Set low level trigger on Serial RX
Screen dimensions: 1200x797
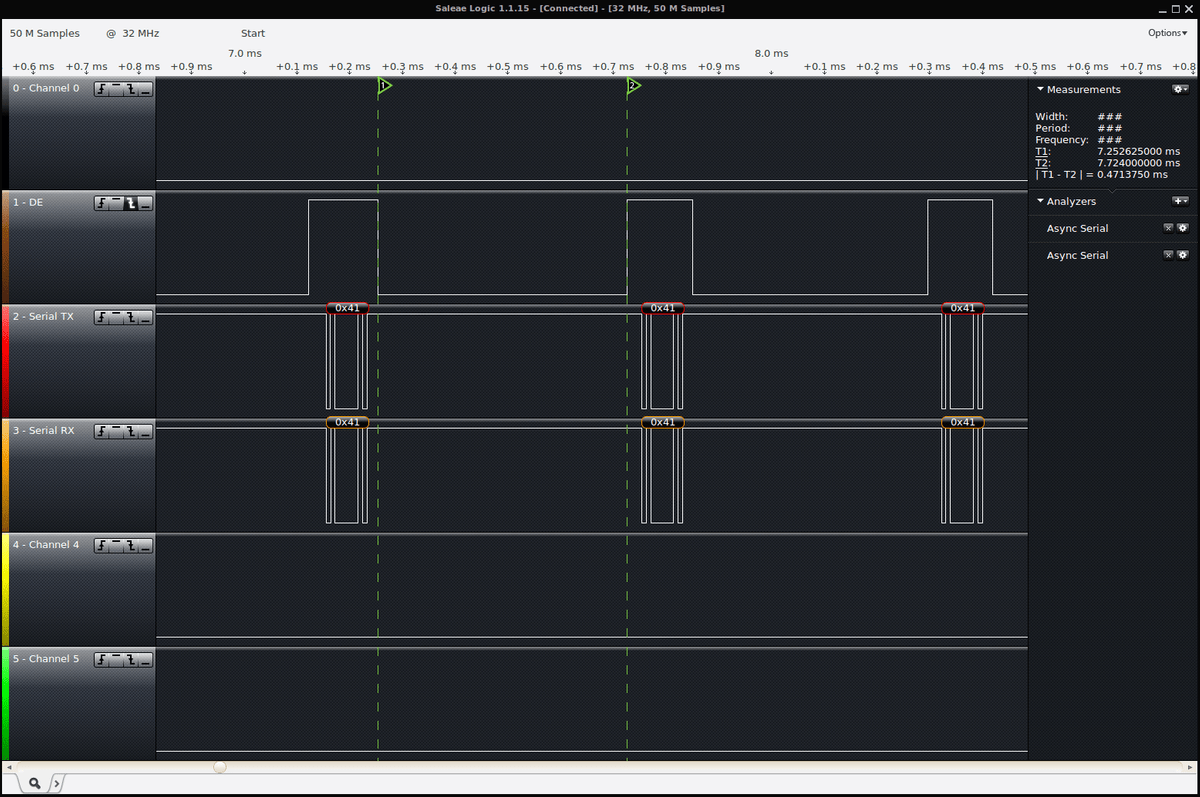(x=146, y=432)
